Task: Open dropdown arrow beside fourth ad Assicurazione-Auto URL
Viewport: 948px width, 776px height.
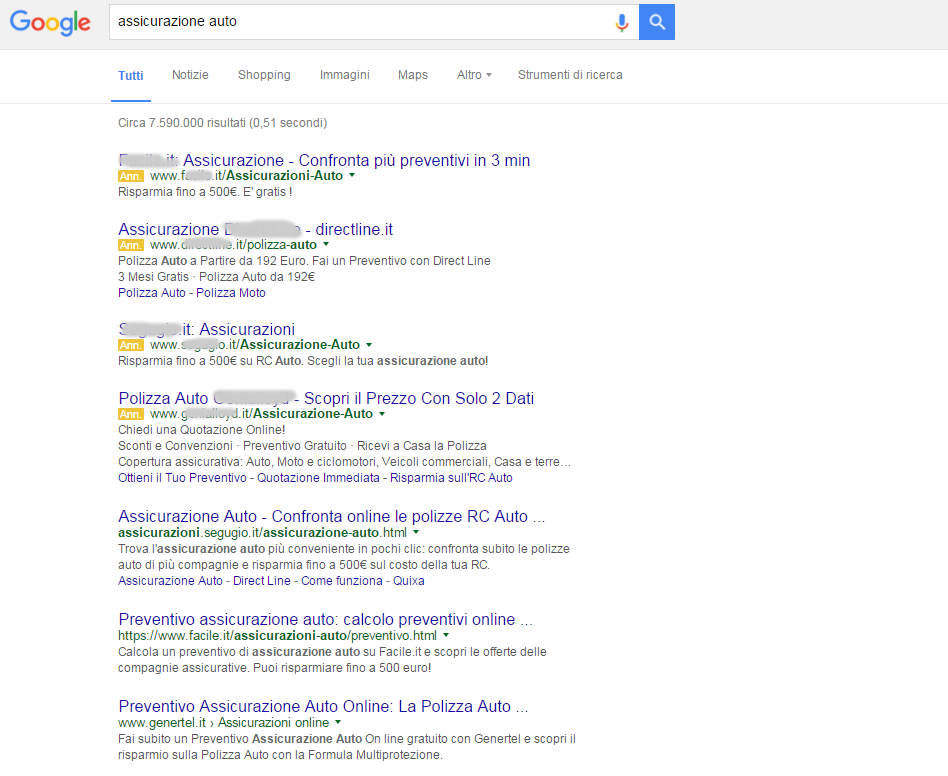Action: click(x=382, y=414)
